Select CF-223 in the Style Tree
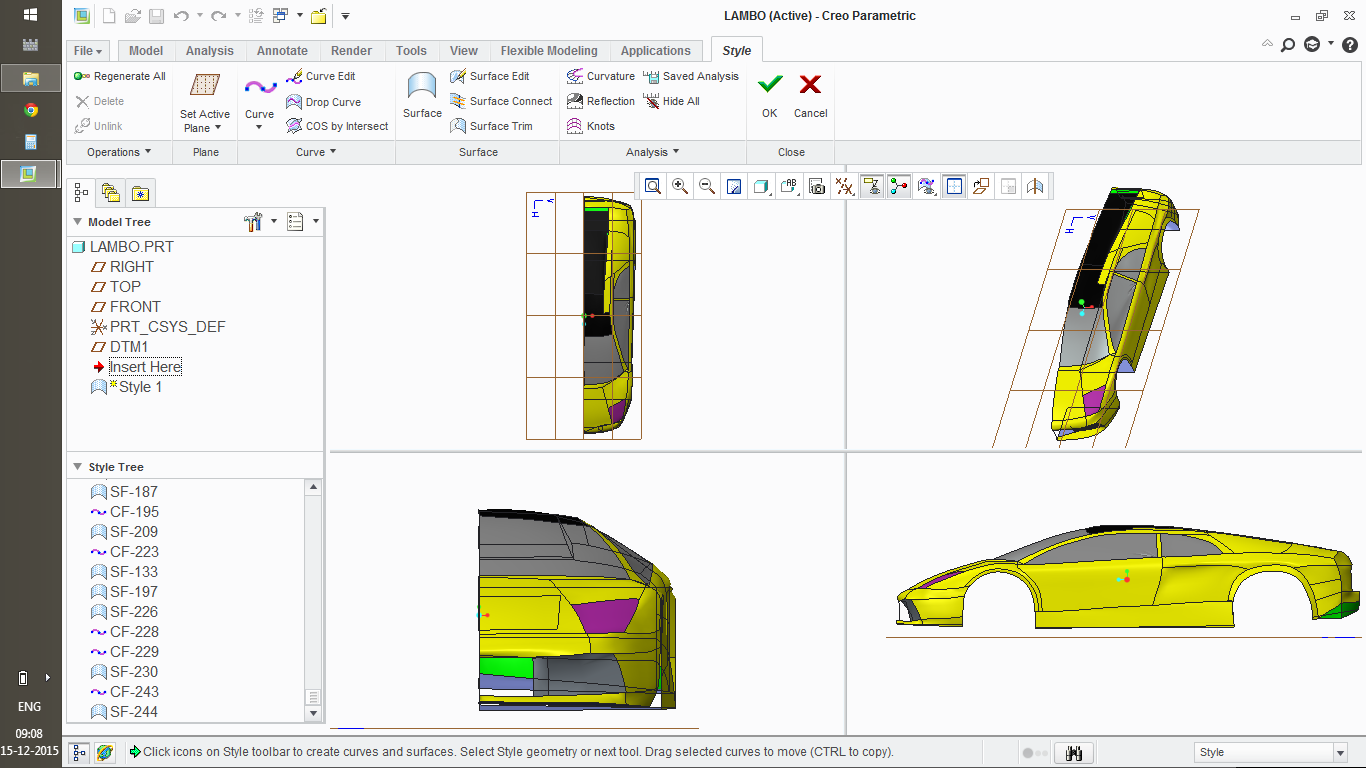This screenshot has width=1366, height=768. tap(124, 552)
